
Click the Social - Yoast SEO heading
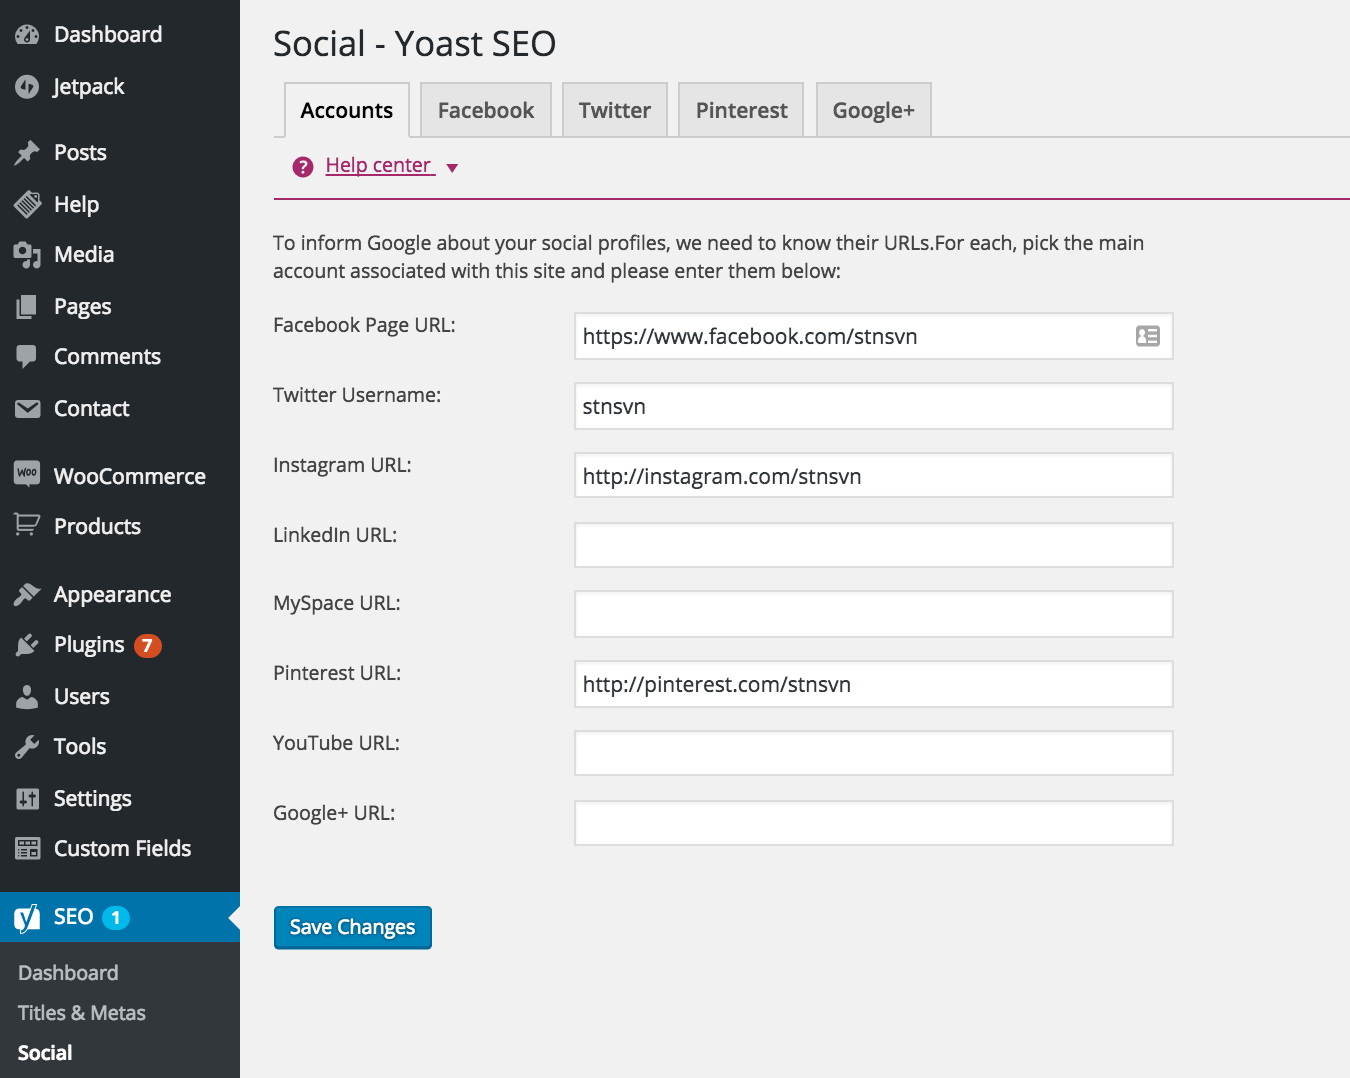pos(415,44)
